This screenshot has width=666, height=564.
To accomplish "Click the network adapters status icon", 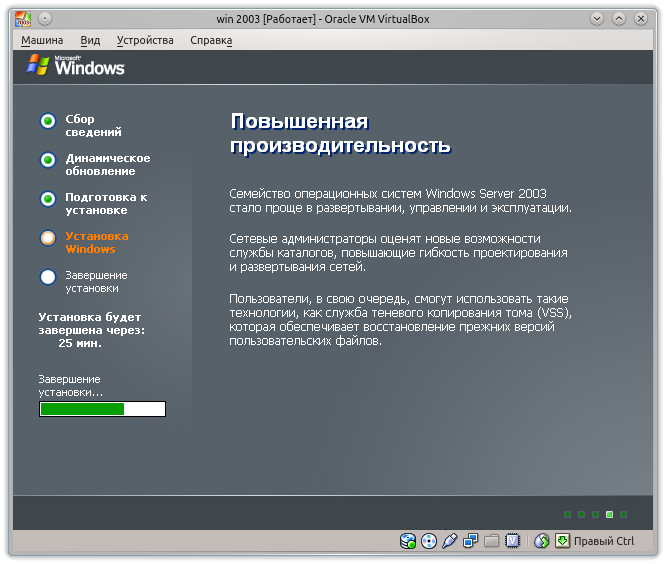I will point(471,541).
